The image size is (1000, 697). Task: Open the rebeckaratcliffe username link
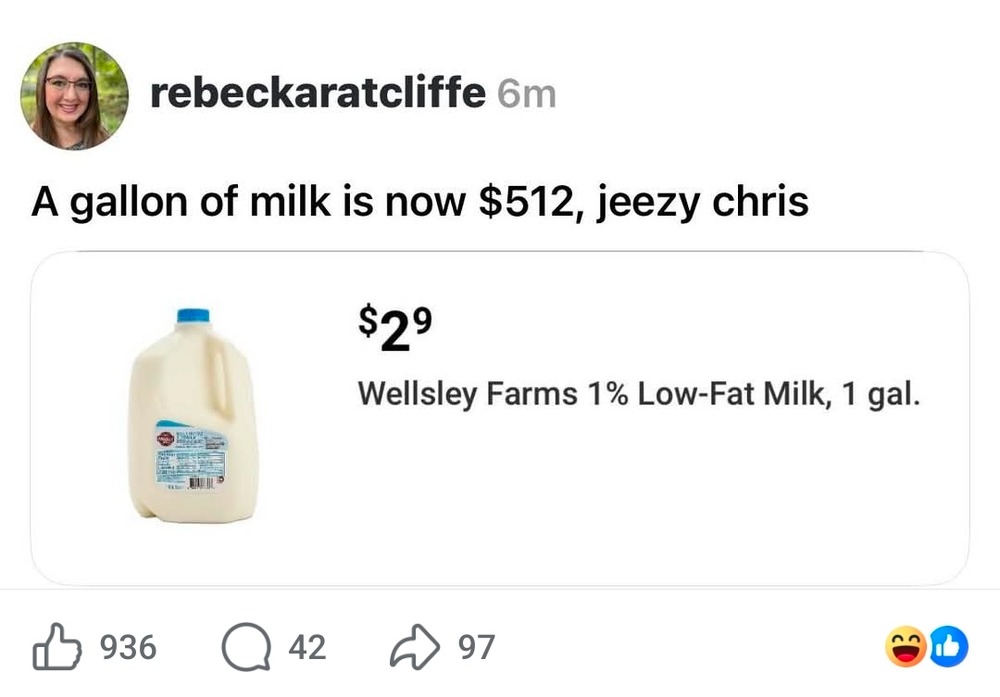point(318,95)
